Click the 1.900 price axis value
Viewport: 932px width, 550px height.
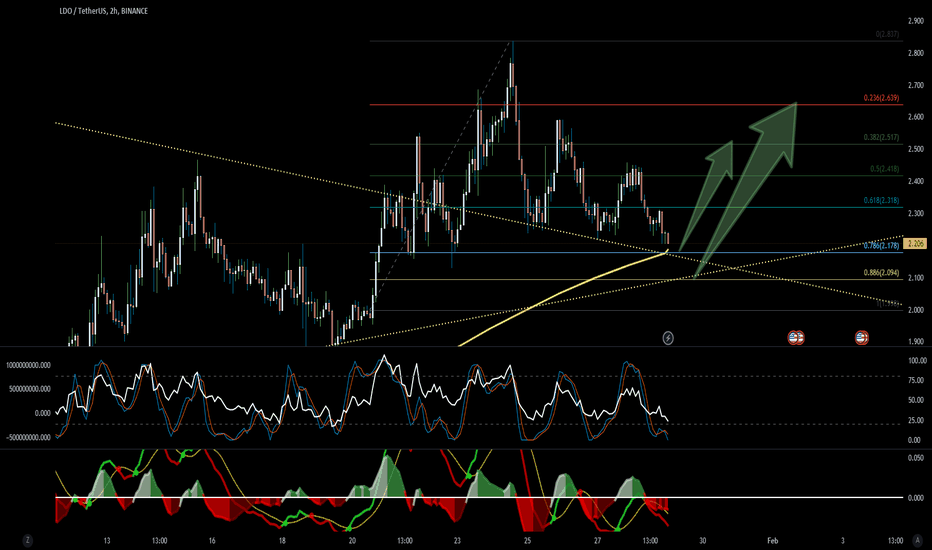916,341
